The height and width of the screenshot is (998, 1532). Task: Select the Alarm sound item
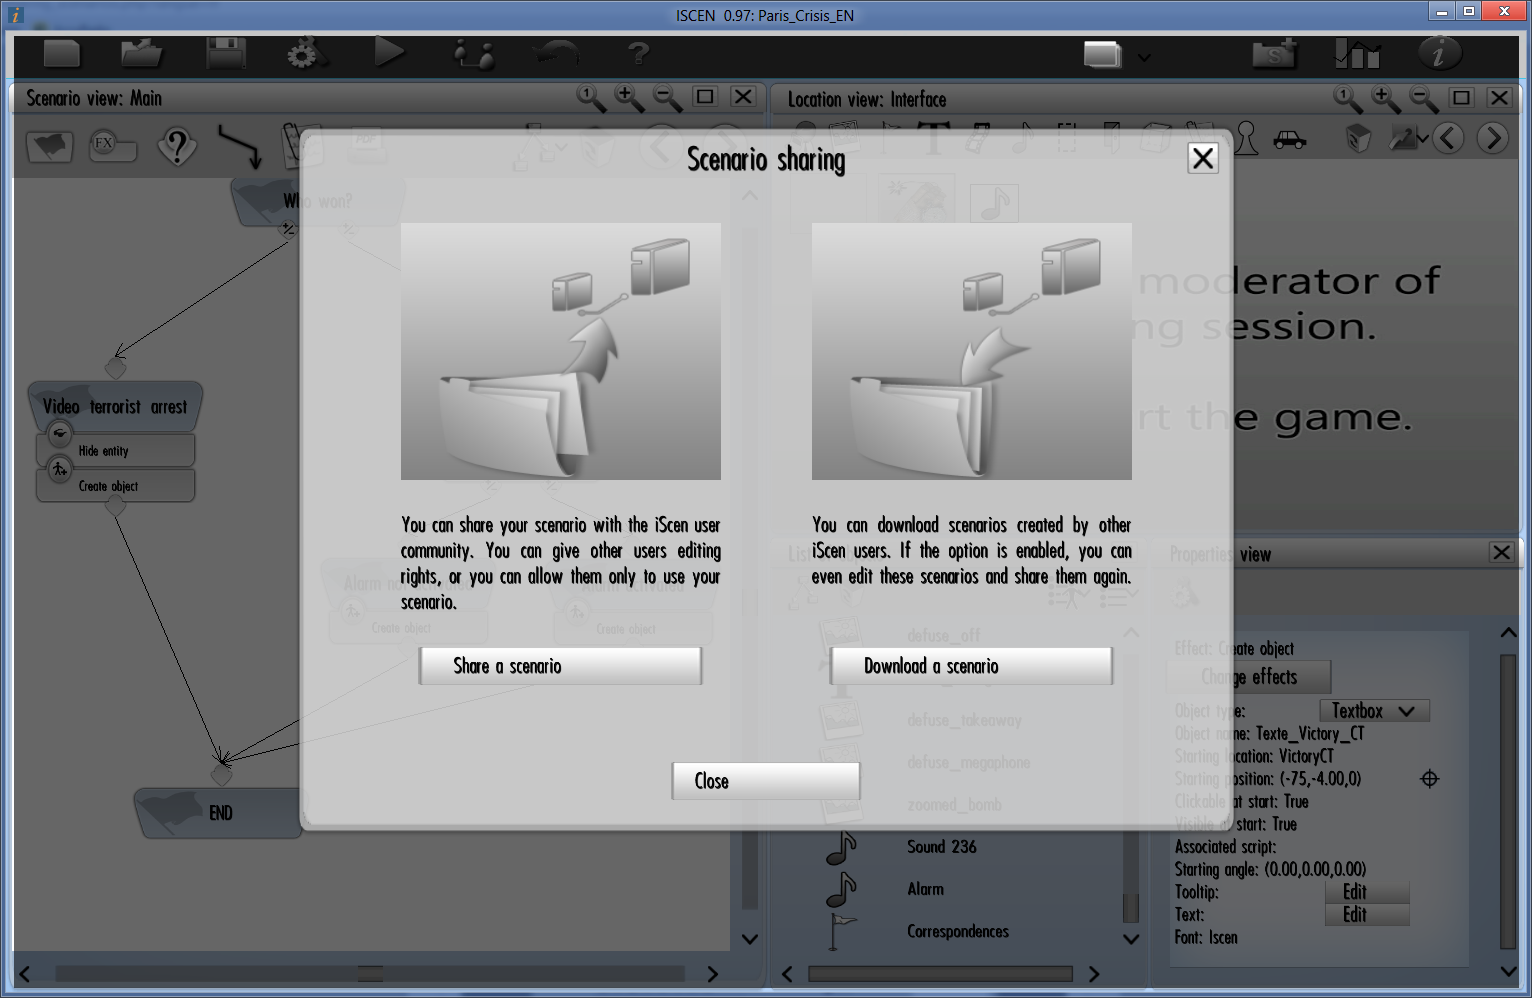pos(925,889)
